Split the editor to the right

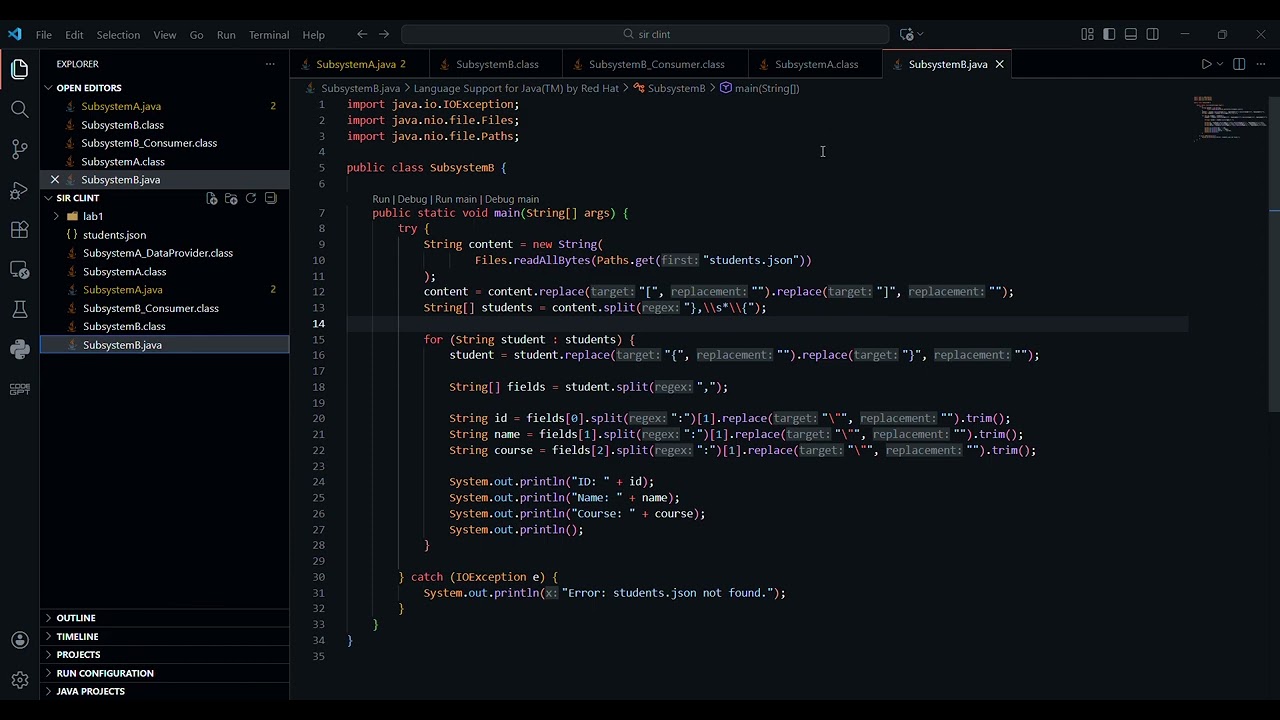(1239, 64)
